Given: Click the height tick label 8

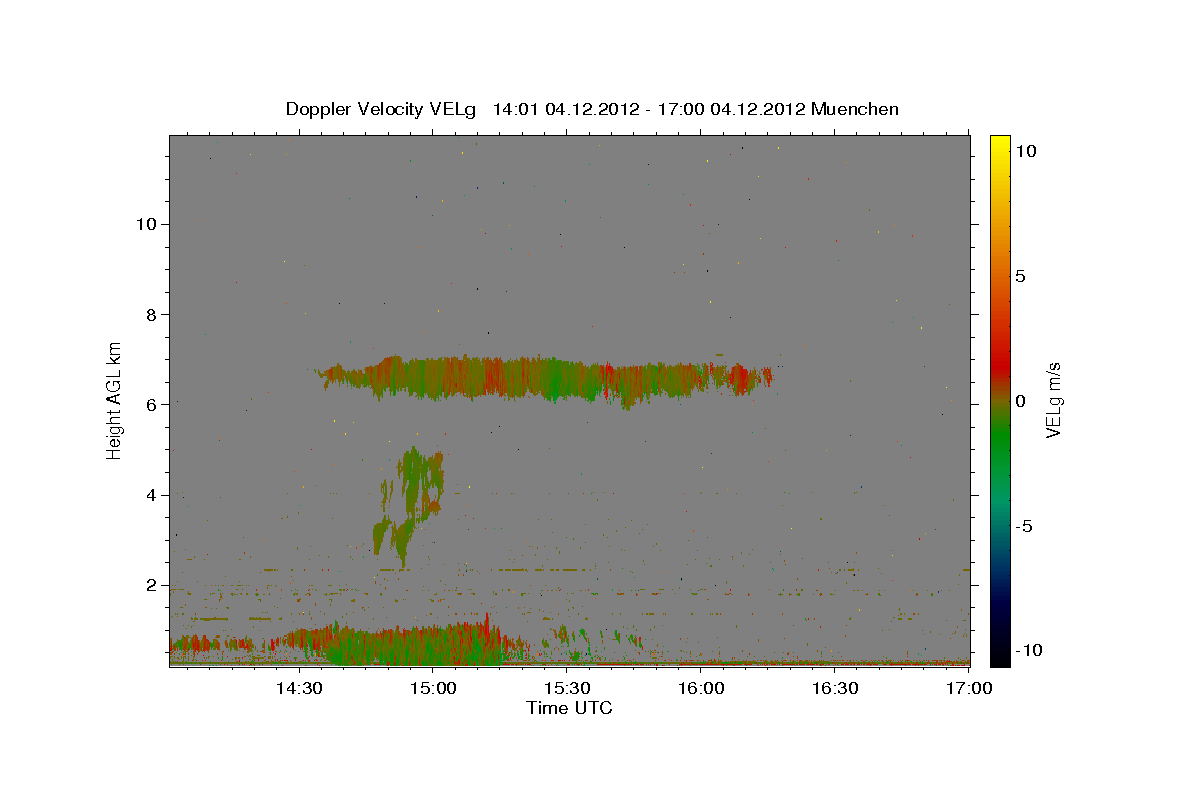Looking at the screenshot, I should (x=150, y=314).
